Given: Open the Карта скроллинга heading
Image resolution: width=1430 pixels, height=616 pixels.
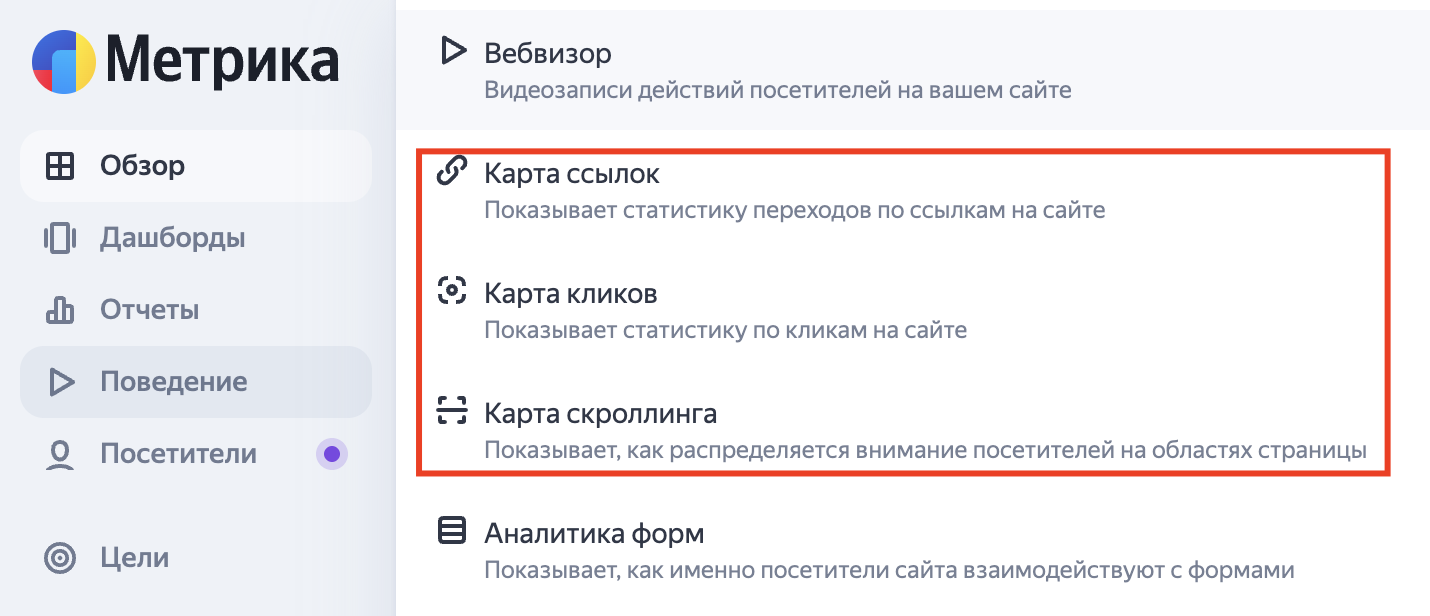Looking at the screenshot, I should 600,413.
